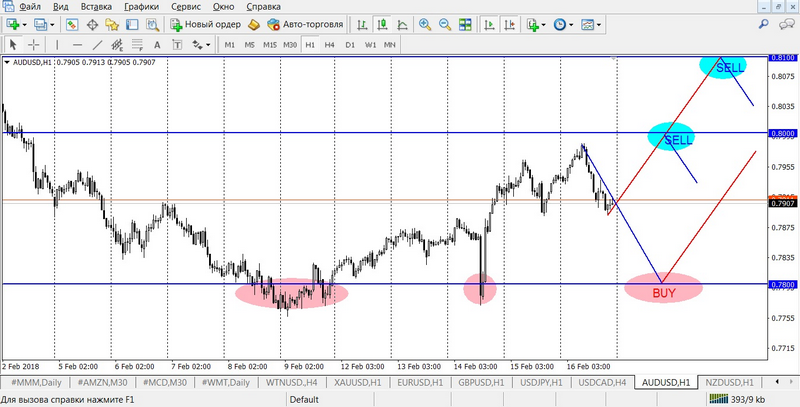This screenshot has width=800, height=407.
Task: Toggle the Авто-торговля button
Action: (x=306, y=24)
